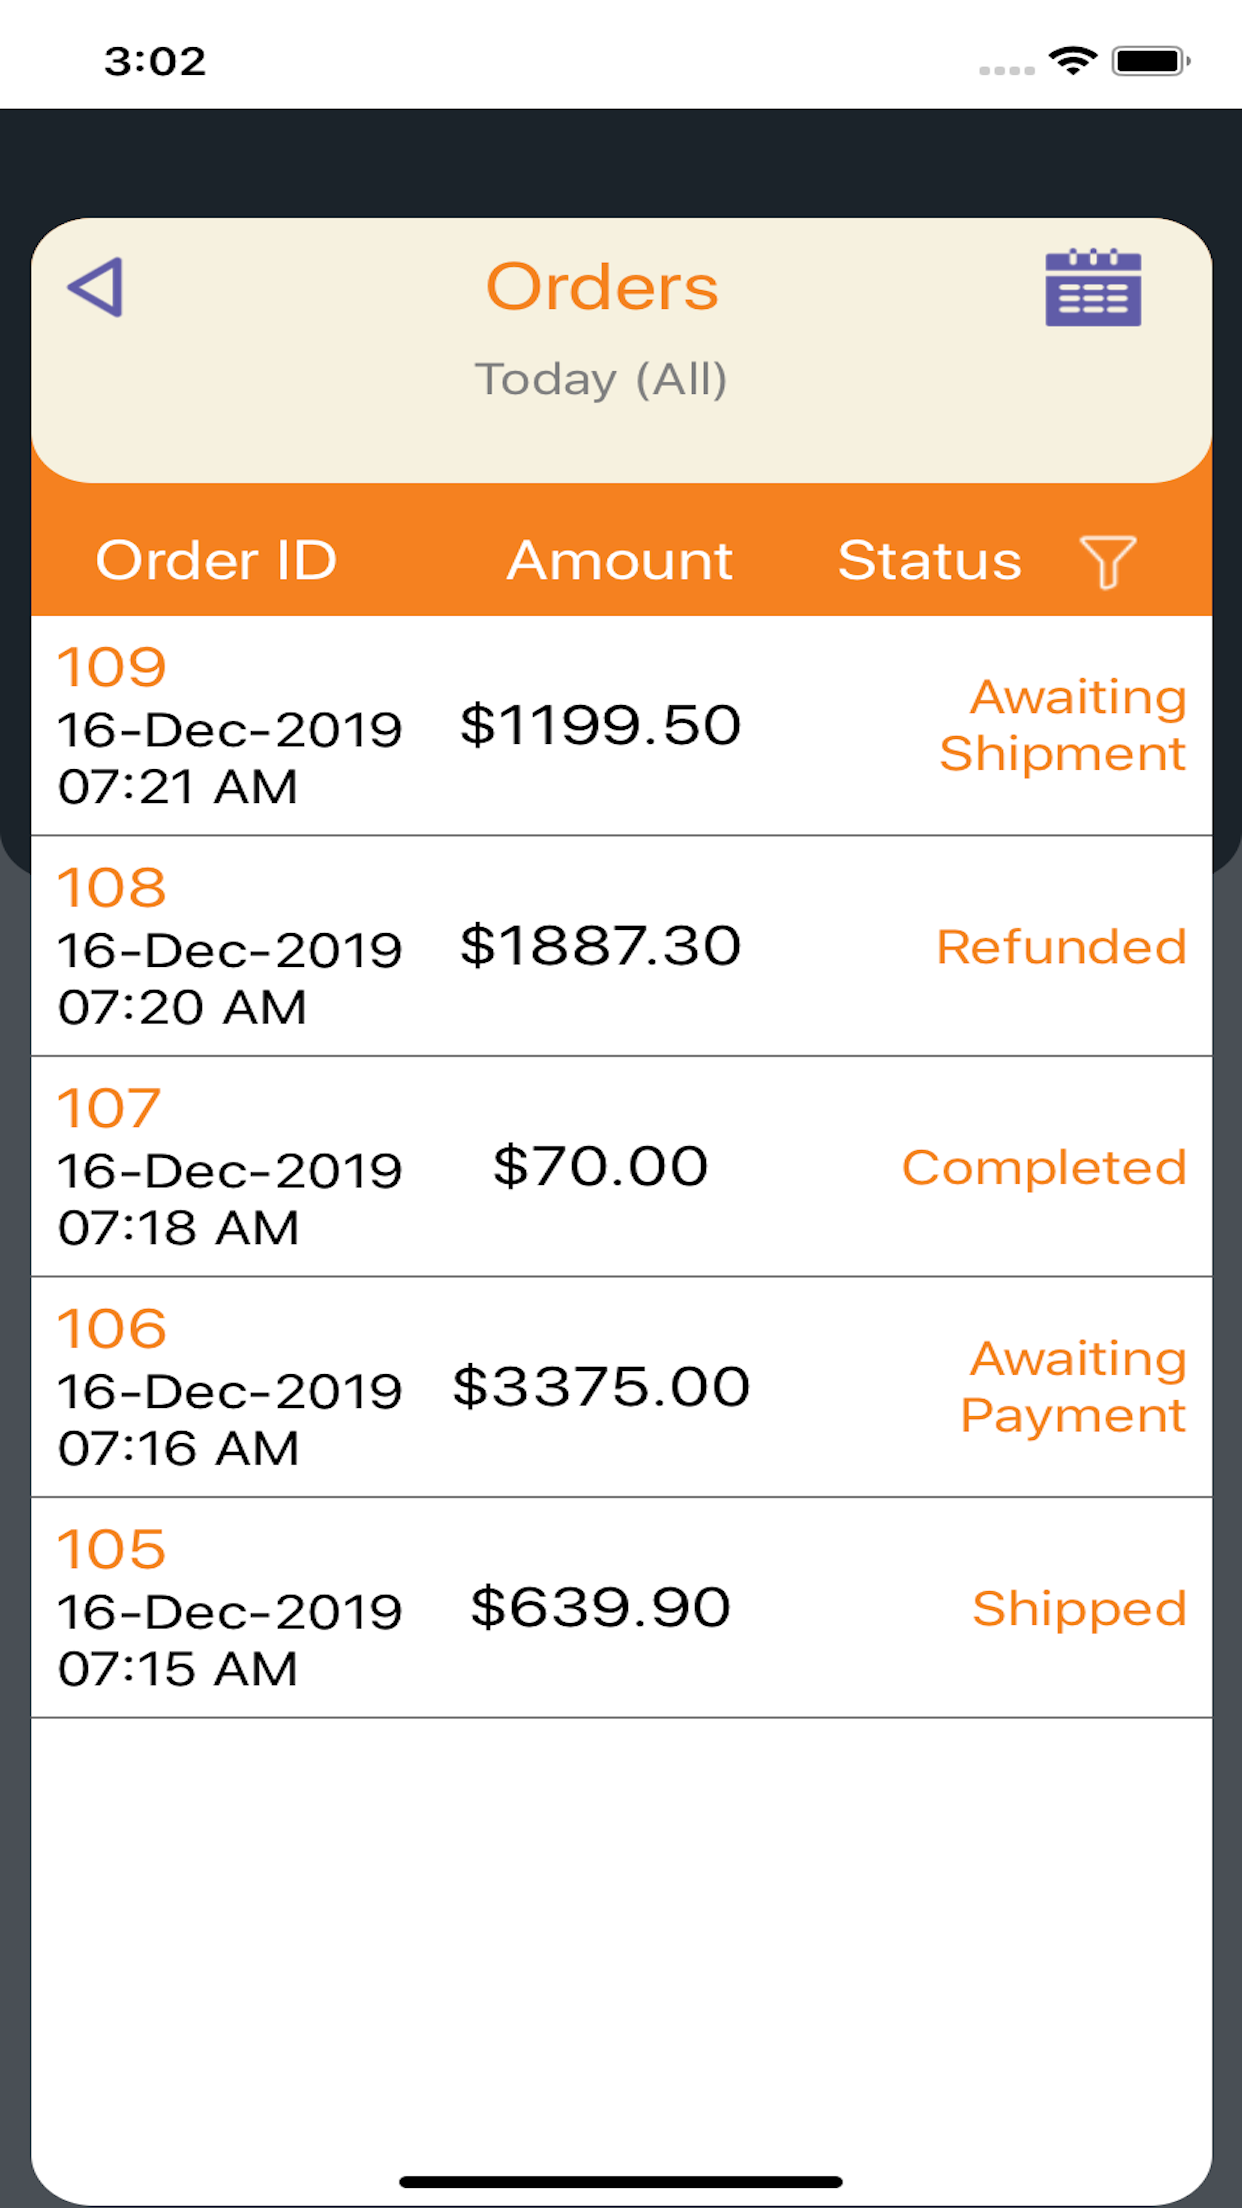Viewport: 1242px width, 2208px height.
Task: Click the Order ID column header
Action: point(216,560)
